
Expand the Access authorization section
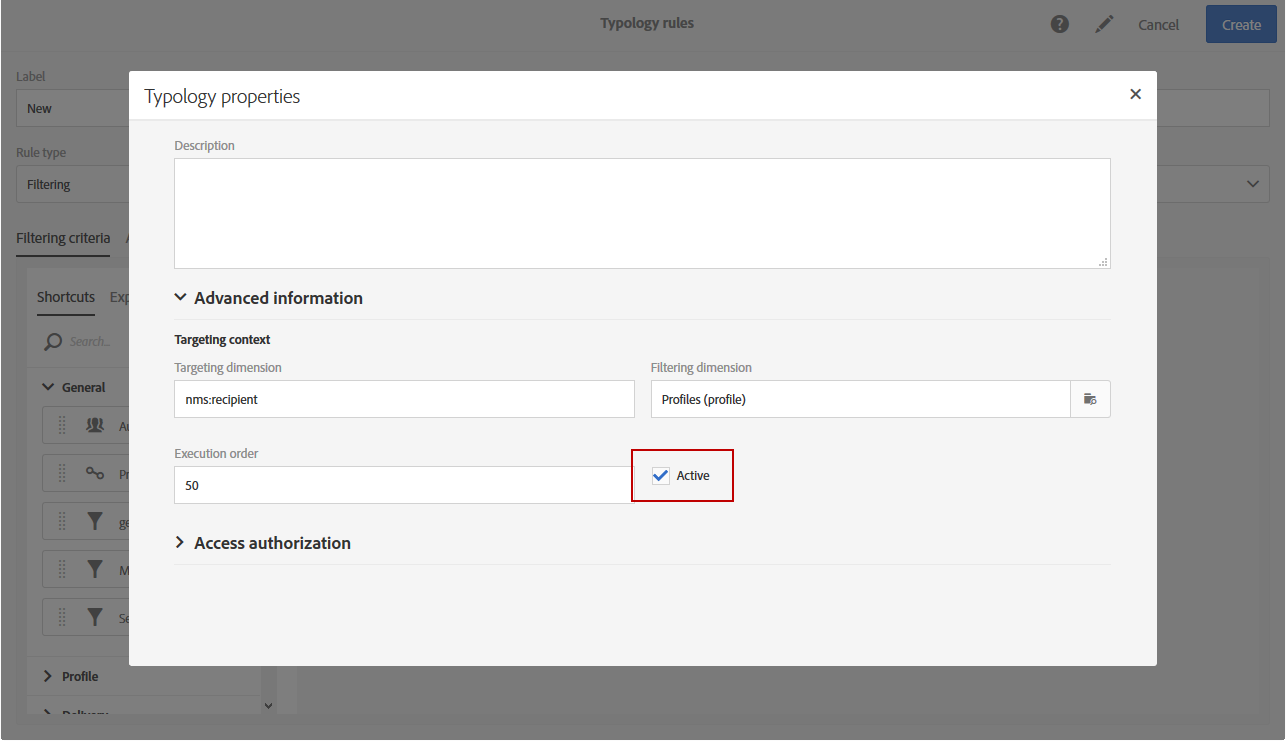181,543
